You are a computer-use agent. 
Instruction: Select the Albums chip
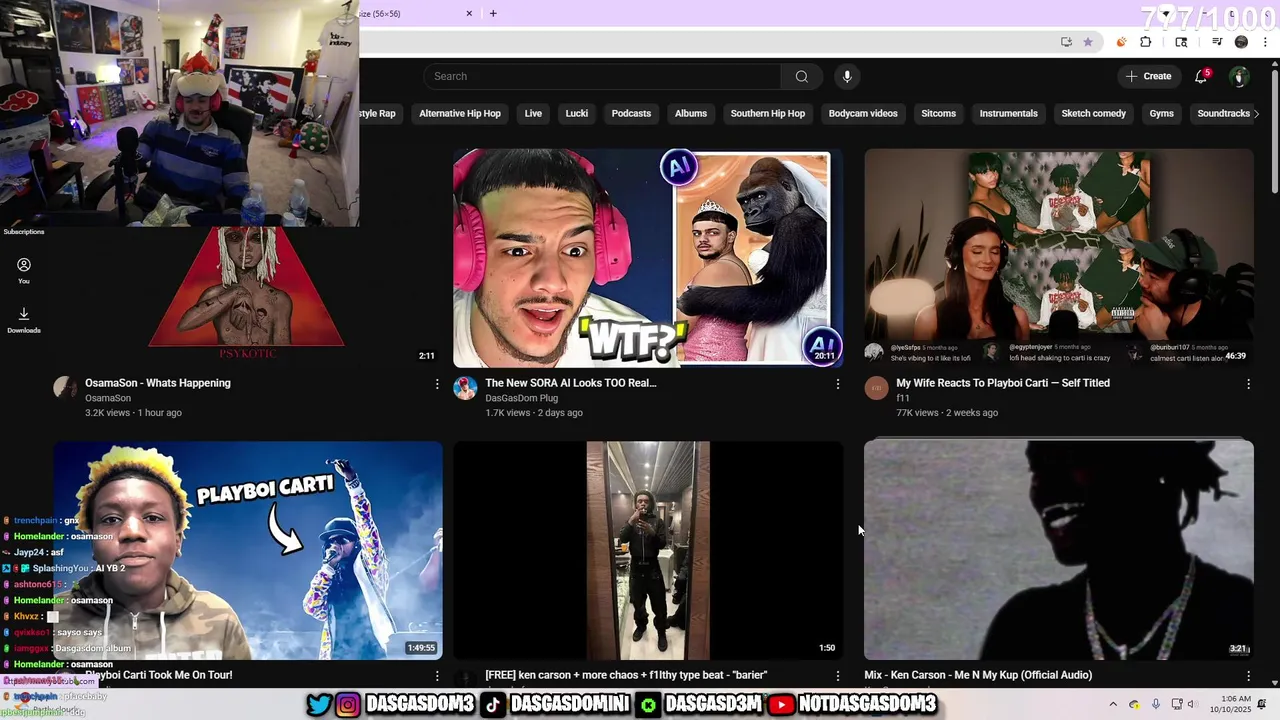tap(691, 114)
